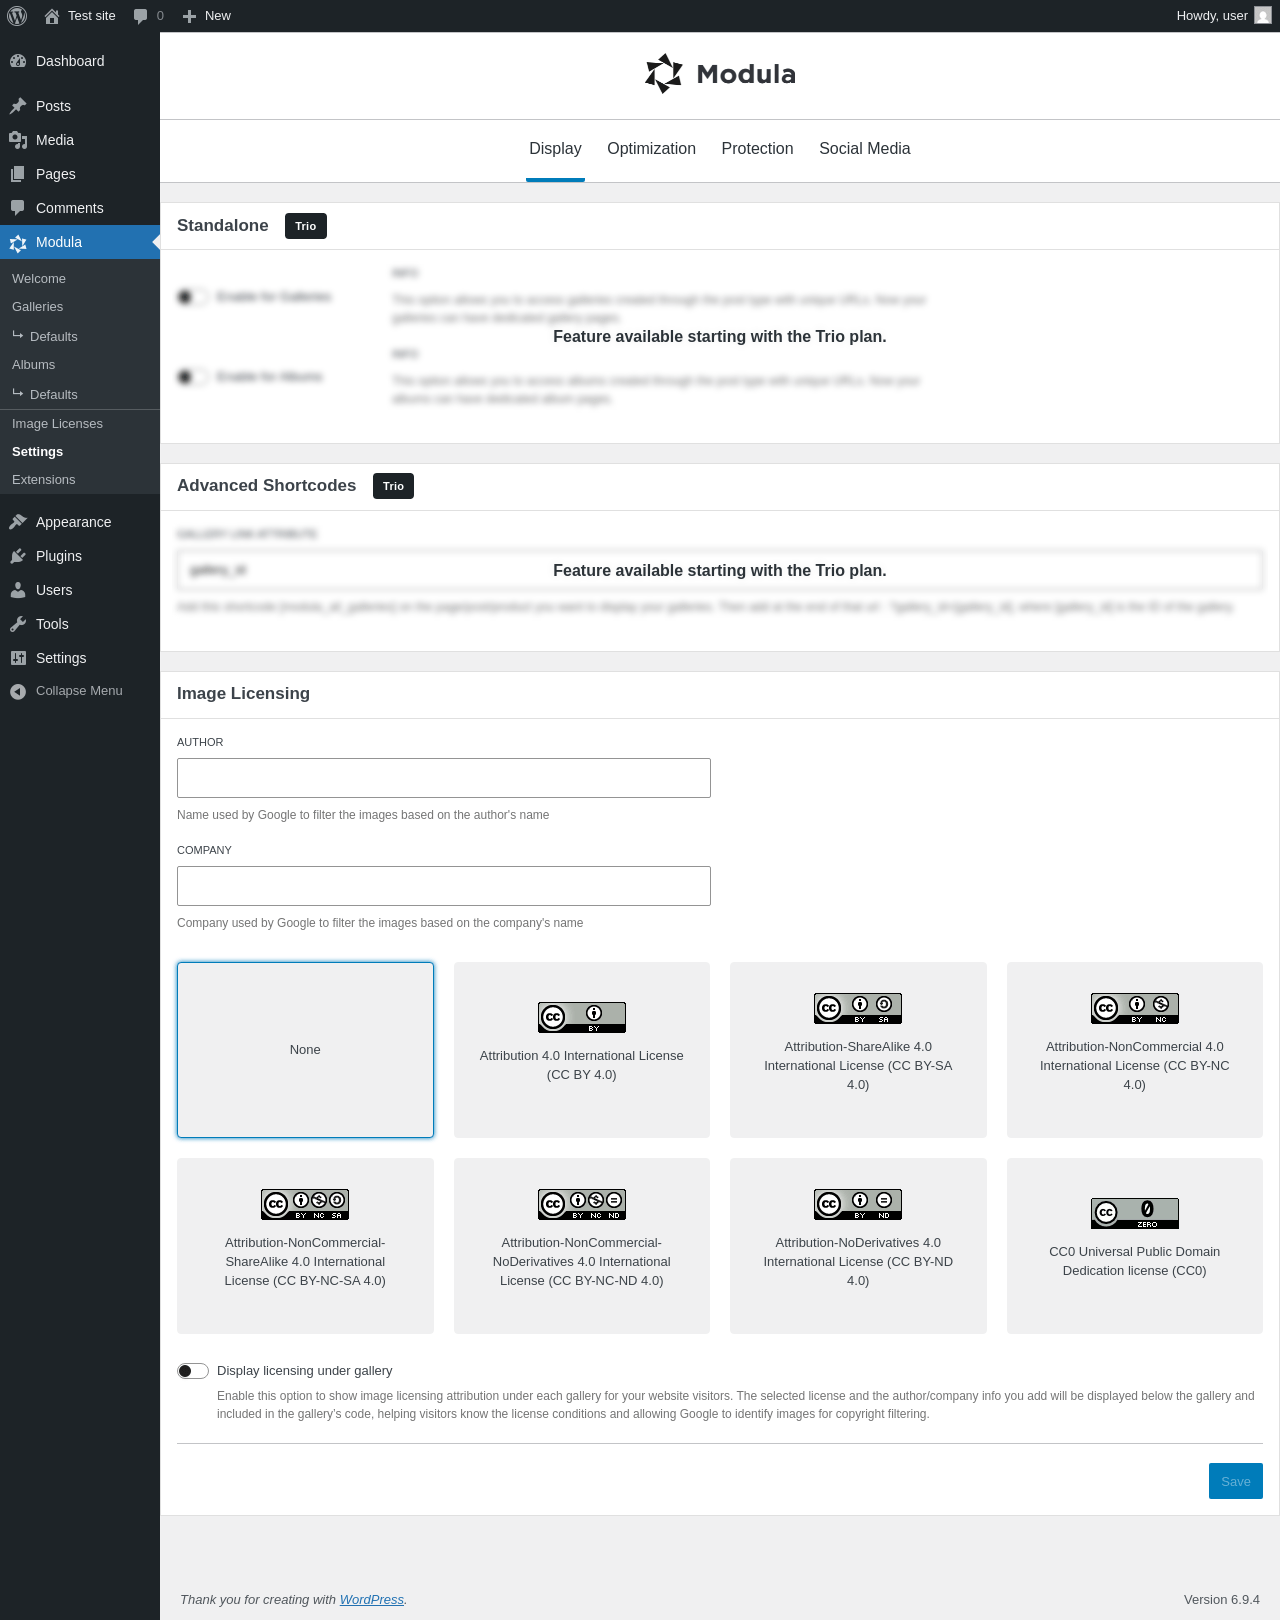1280x1620 pixels.
Task: Open Image Licenses submenu item
Action: coord(57,424)
